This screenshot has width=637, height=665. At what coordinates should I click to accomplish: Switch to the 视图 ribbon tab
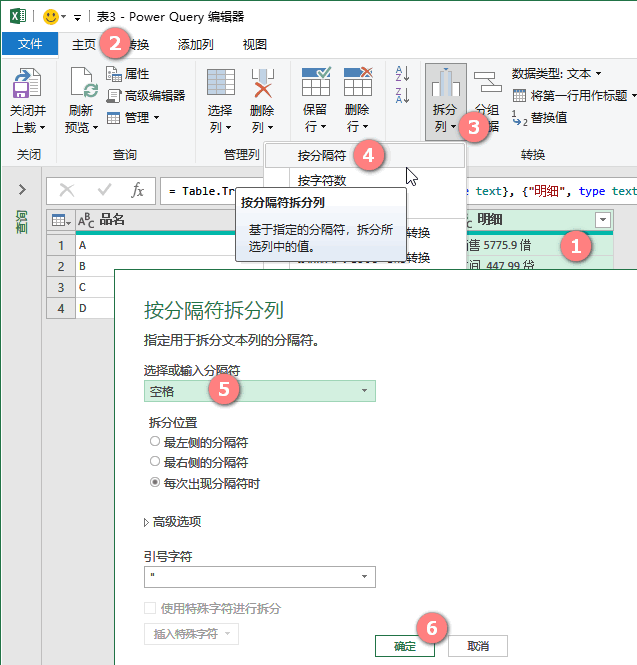point(254,44)
